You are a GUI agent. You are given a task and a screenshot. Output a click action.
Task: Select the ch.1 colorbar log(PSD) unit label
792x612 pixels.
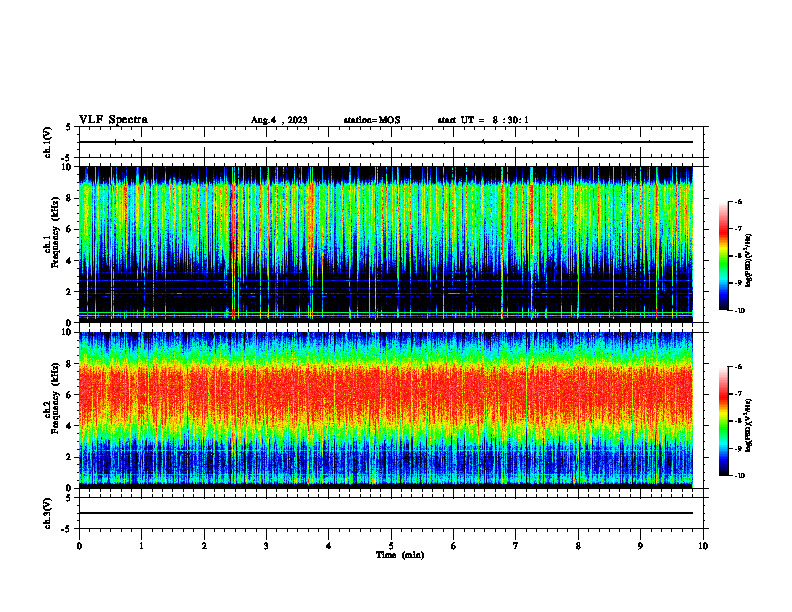(749, 261)
